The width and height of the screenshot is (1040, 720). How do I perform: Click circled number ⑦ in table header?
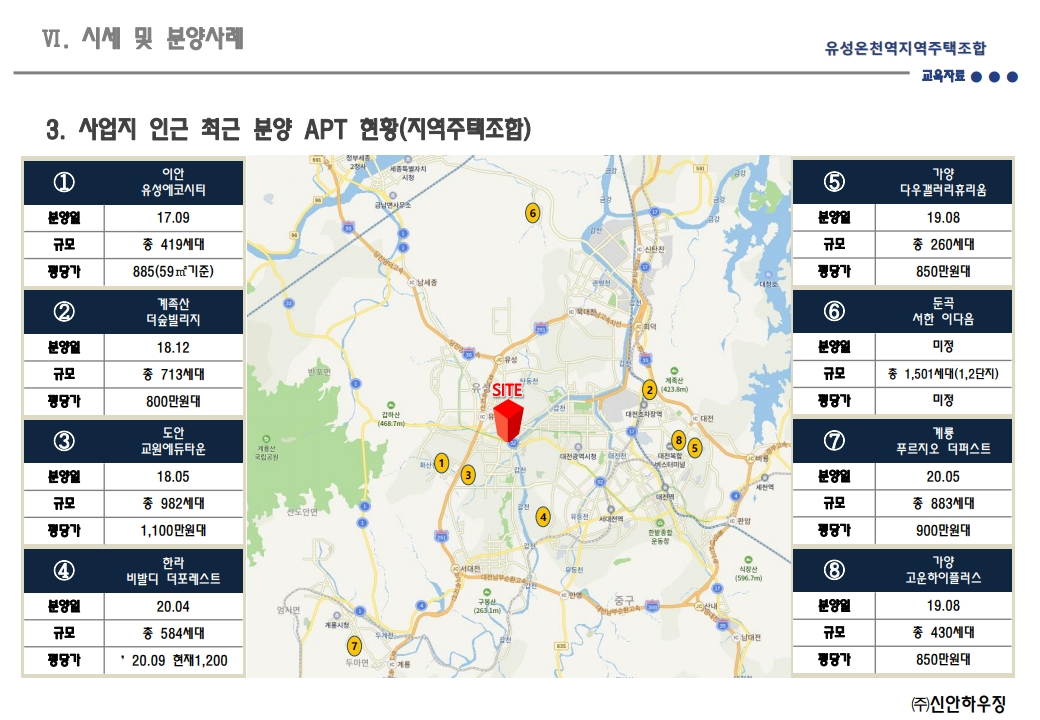pyautogui.click(x=834, y=440)
